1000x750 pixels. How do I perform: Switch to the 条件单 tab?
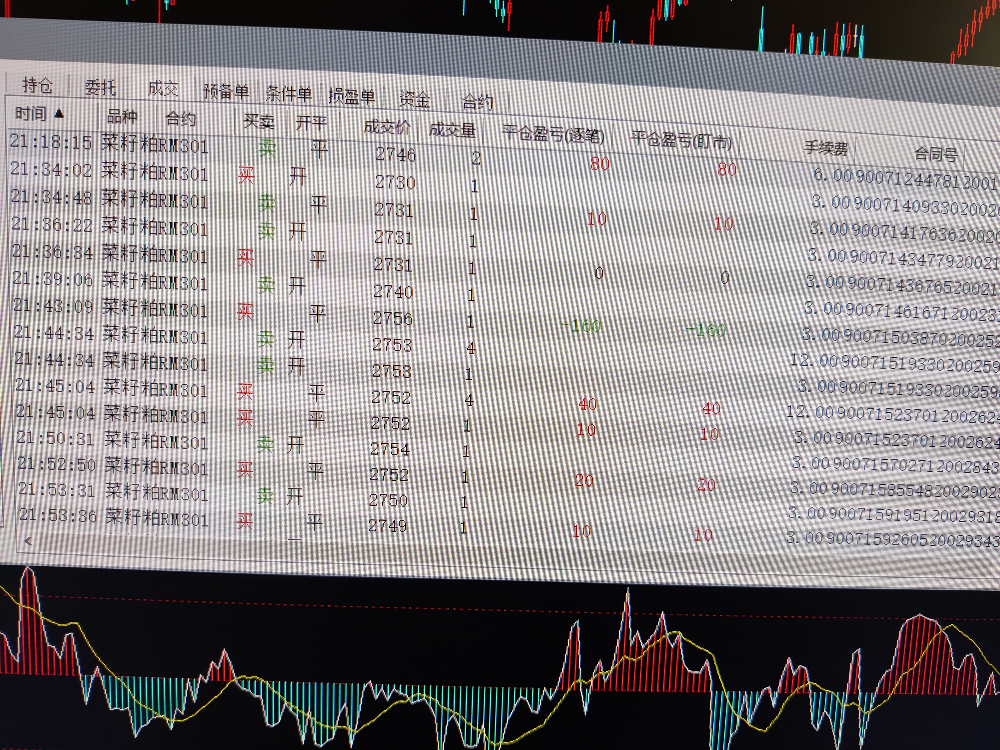288,94
